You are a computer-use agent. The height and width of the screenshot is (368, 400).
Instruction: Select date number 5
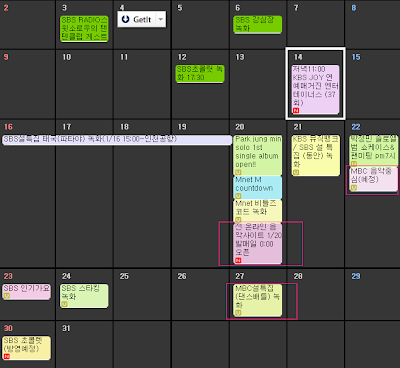180,8
